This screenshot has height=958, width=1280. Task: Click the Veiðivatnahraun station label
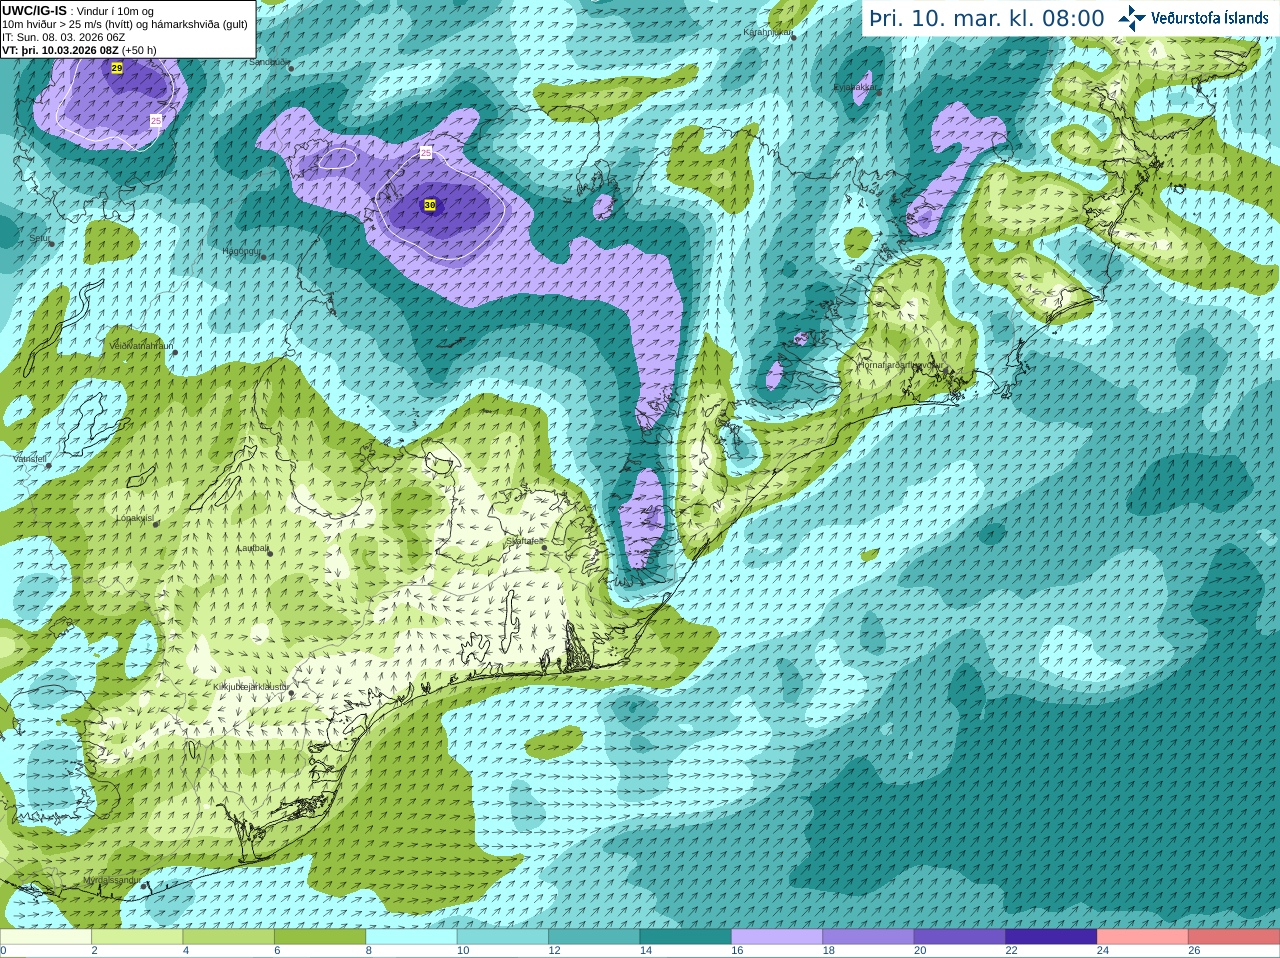(141, 346)
